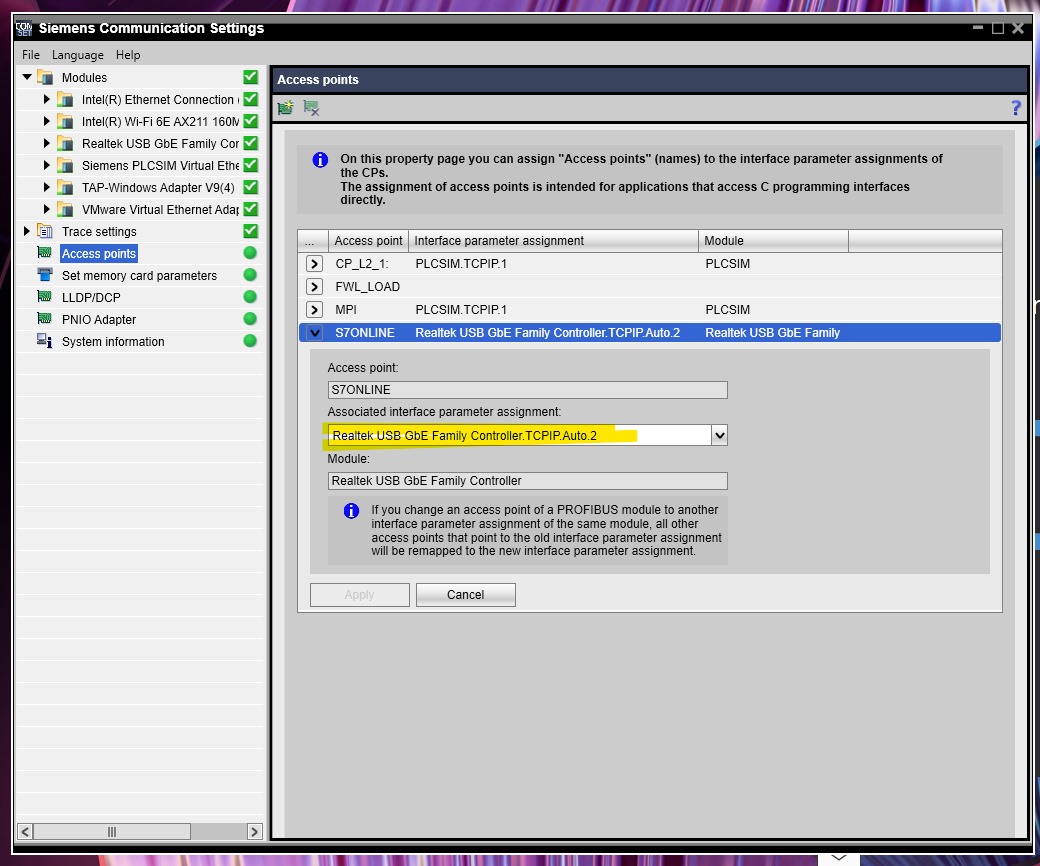The width and height of the screenshot is (1040, 866).
Task: Click the Siemens Communication Settings title bar icon
Action: 25,29
